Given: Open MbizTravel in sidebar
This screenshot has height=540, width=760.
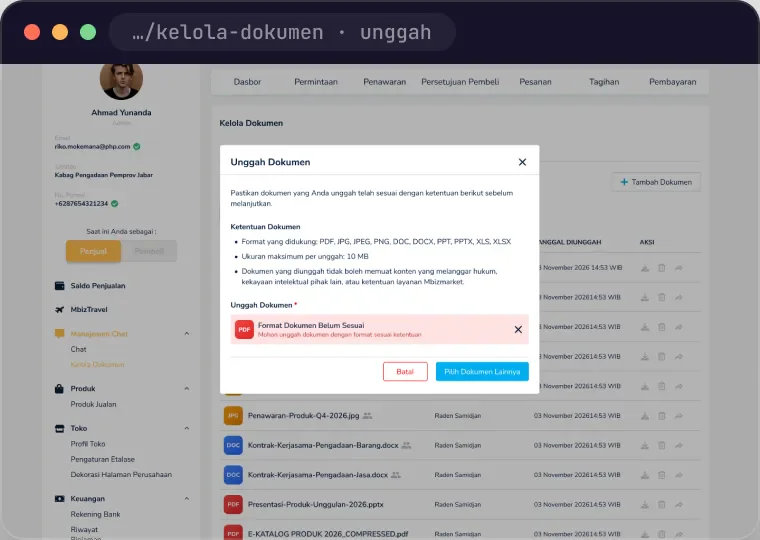Looking at the screenshot, I should pos(89,309).
